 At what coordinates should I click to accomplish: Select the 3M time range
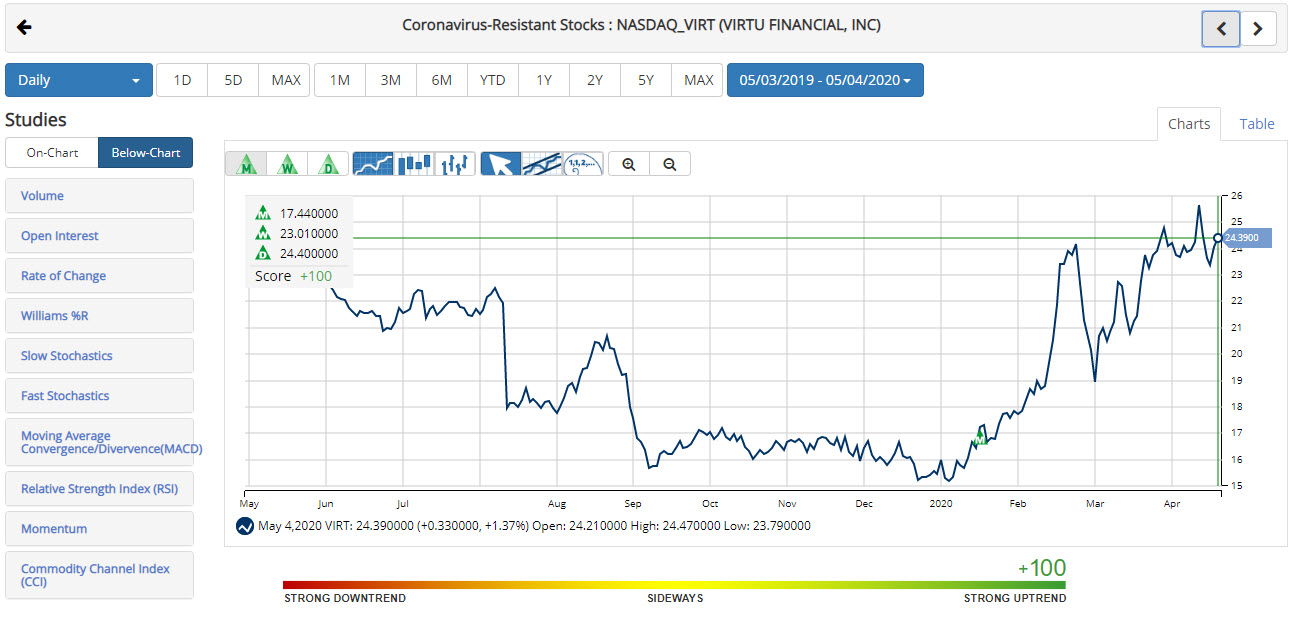coord(391,80)
